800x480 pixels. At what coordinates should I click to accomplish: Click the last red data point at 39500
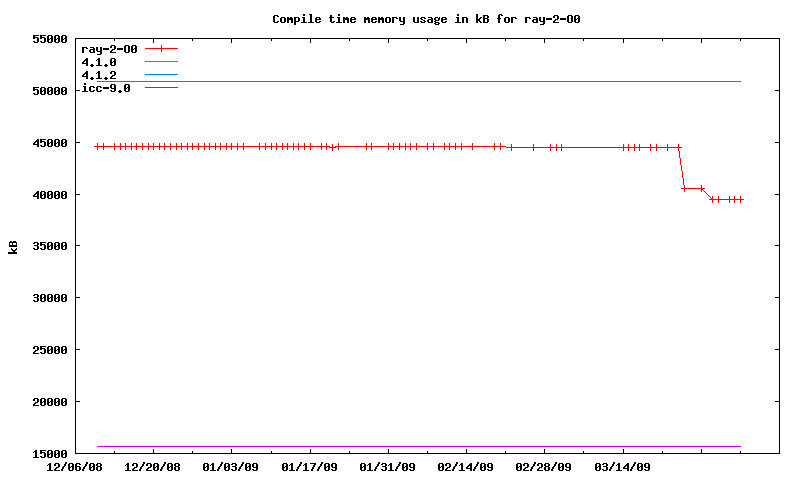pyautogui.click(x=740, y=199)
